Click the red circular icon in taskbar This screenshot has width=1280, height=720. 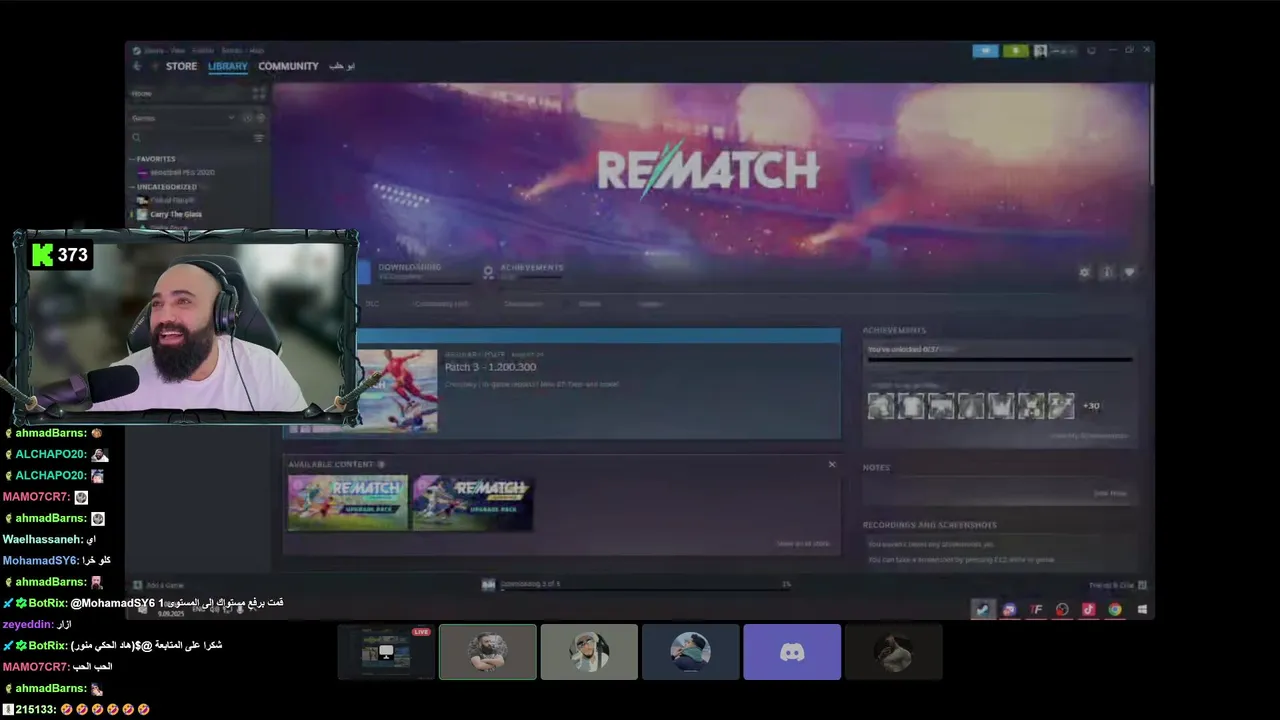1062,610
